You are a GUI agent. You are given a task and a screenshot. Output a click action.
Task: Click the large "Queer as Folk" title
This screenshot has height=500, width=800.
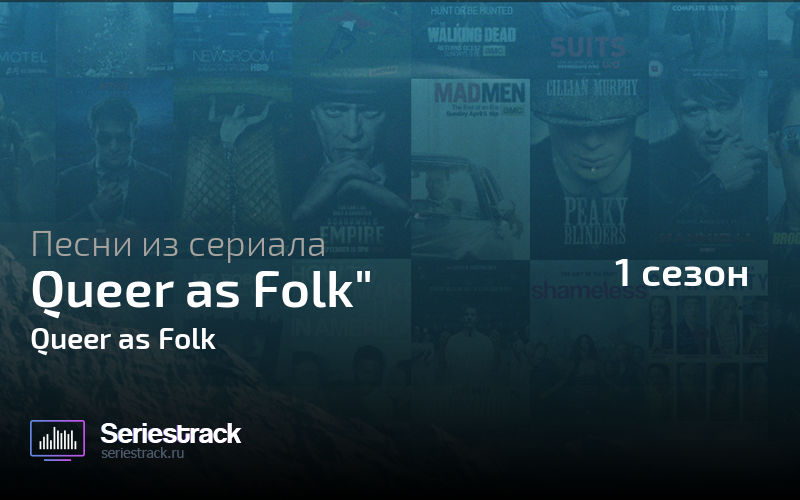point(202,291)
